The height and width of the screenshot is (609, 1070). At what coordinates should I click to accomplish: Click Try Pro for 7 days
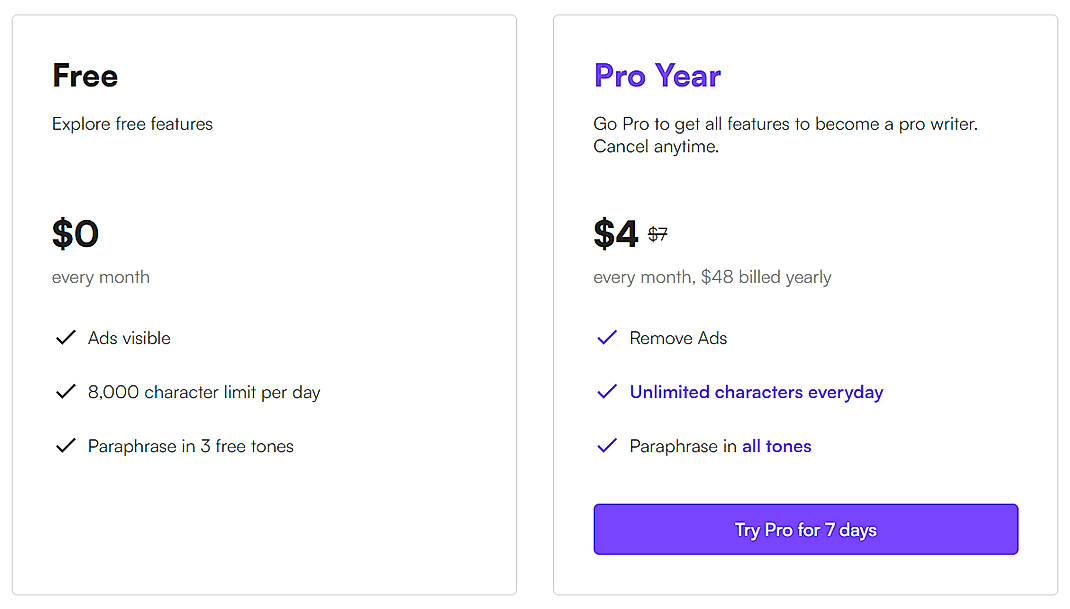coord(805,529)
